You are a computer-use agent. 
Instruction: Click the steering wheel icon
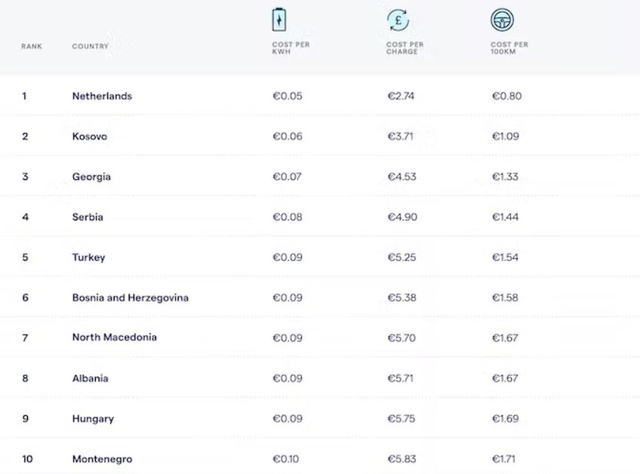[502, 20]
